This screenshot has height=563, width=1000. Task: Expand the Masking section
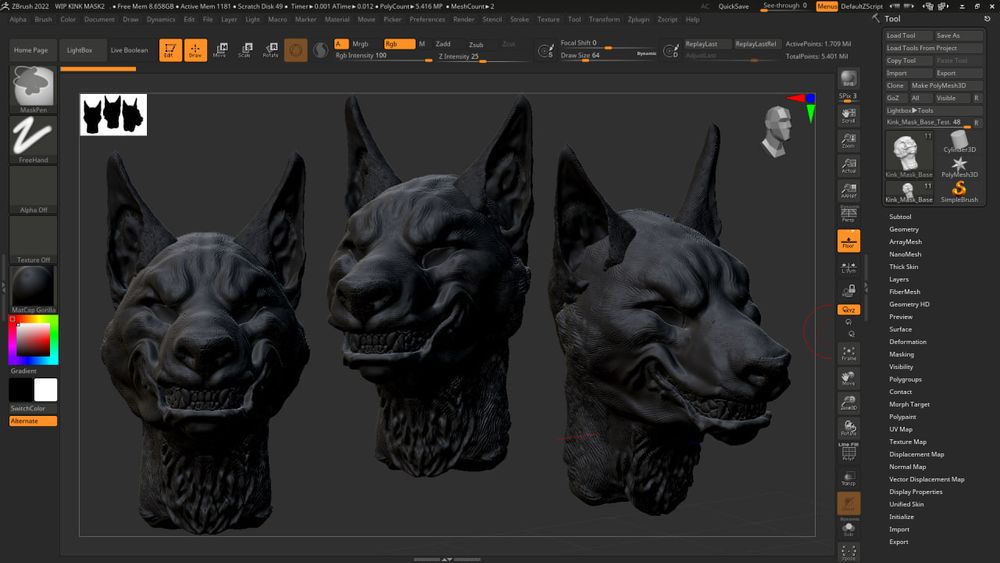901,354
